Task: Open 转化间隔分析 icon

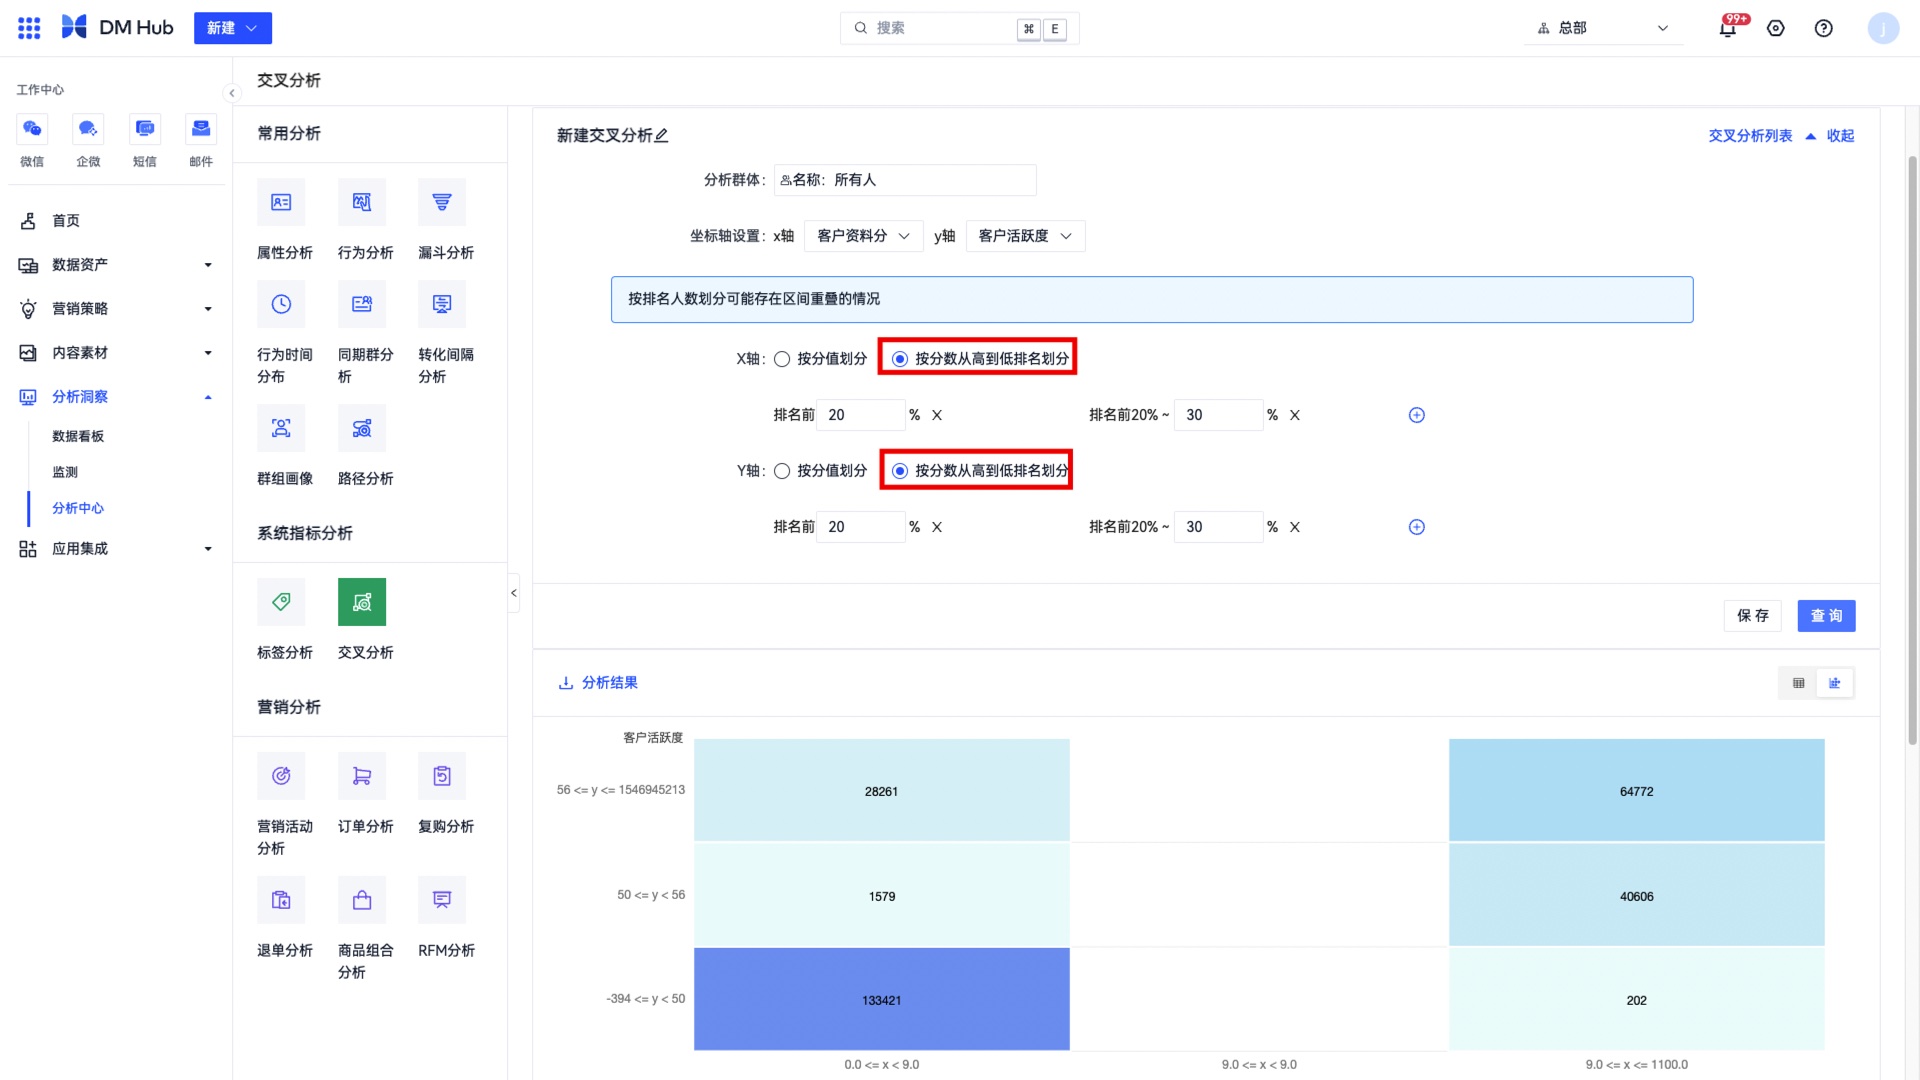Action: coord(442,304)
